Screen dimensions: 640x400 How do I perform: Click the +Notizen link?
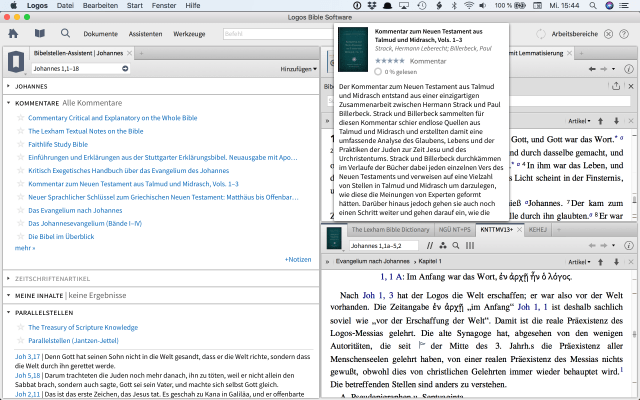[297, 259]
